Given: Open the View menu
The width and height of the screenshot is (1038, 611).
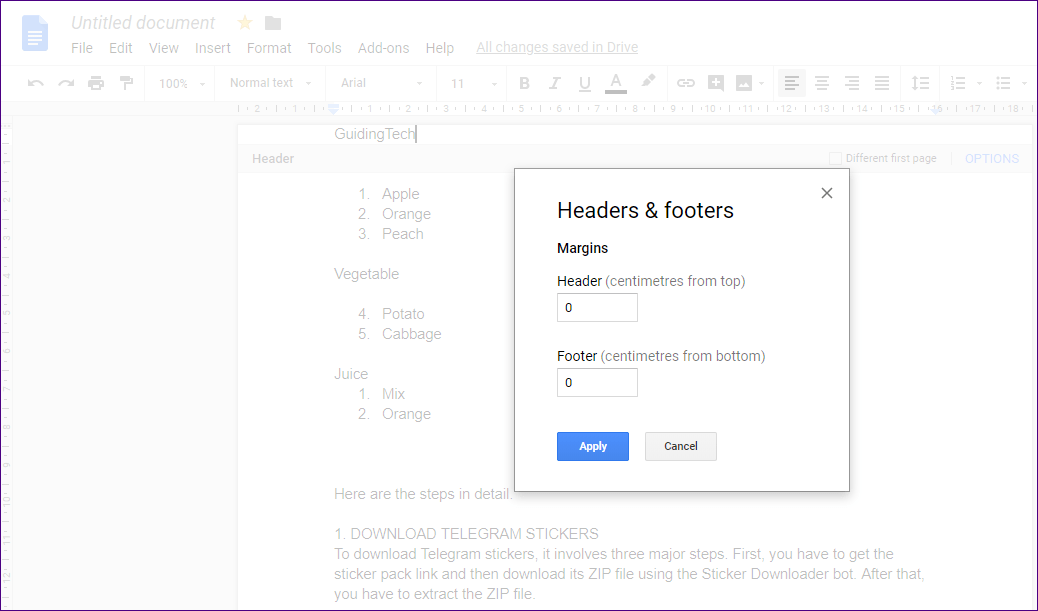Looking at the screenshot, I should [164, 48].
